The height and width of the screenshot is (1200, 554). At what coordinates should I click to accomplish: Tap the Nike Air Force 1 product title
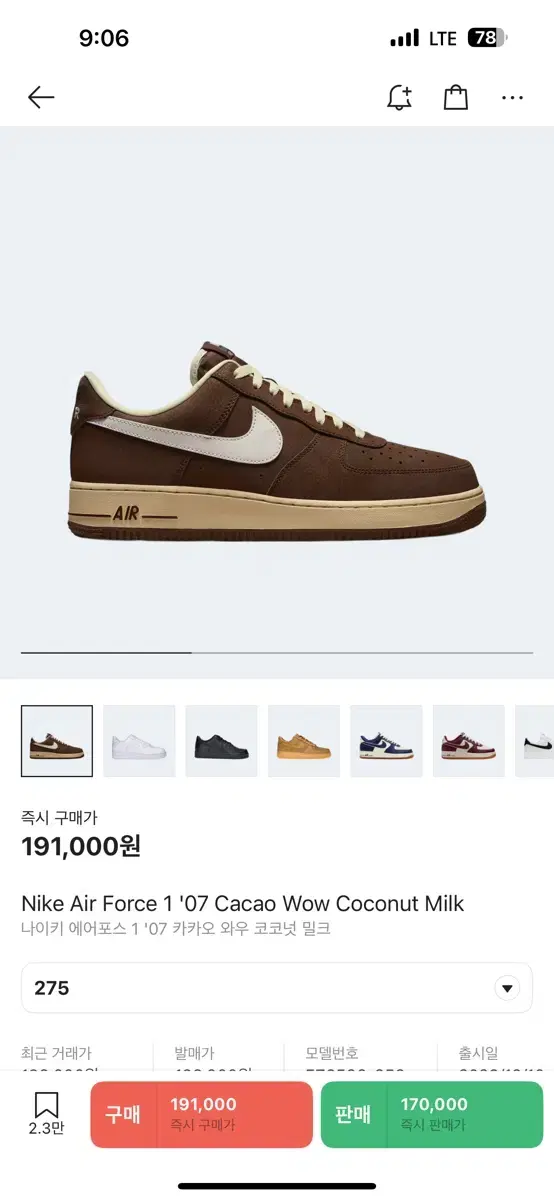243,903
